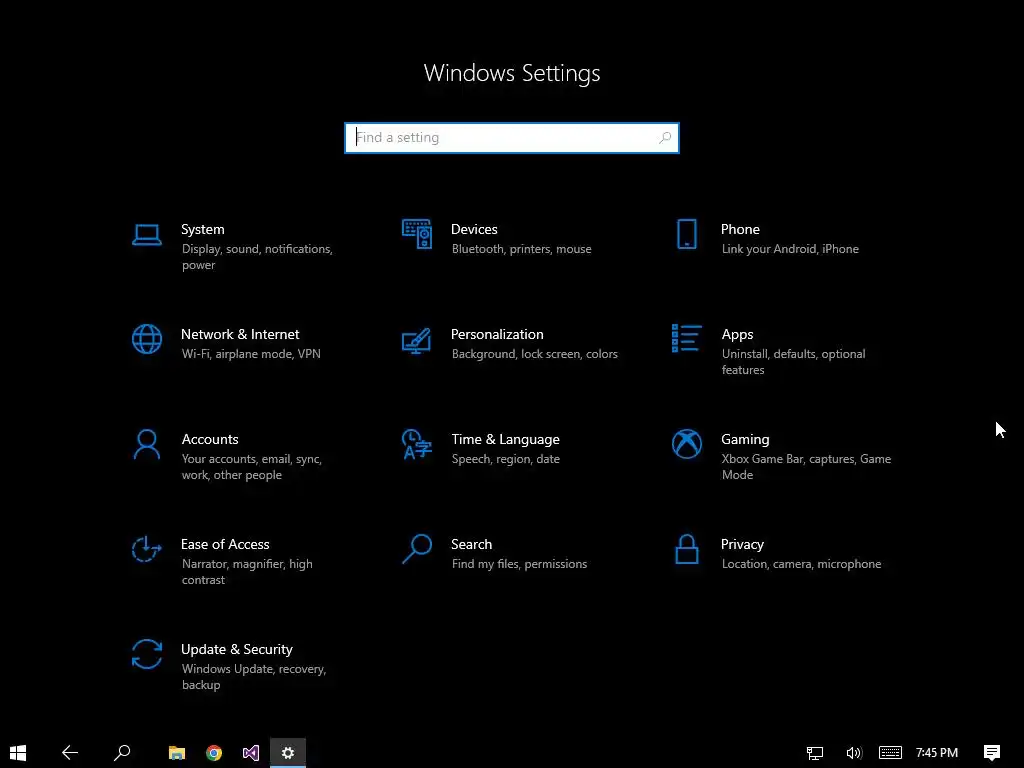This screenshot has width=1024, height=768.
Task: Click the Gaming heading
Action: [745, 440]
